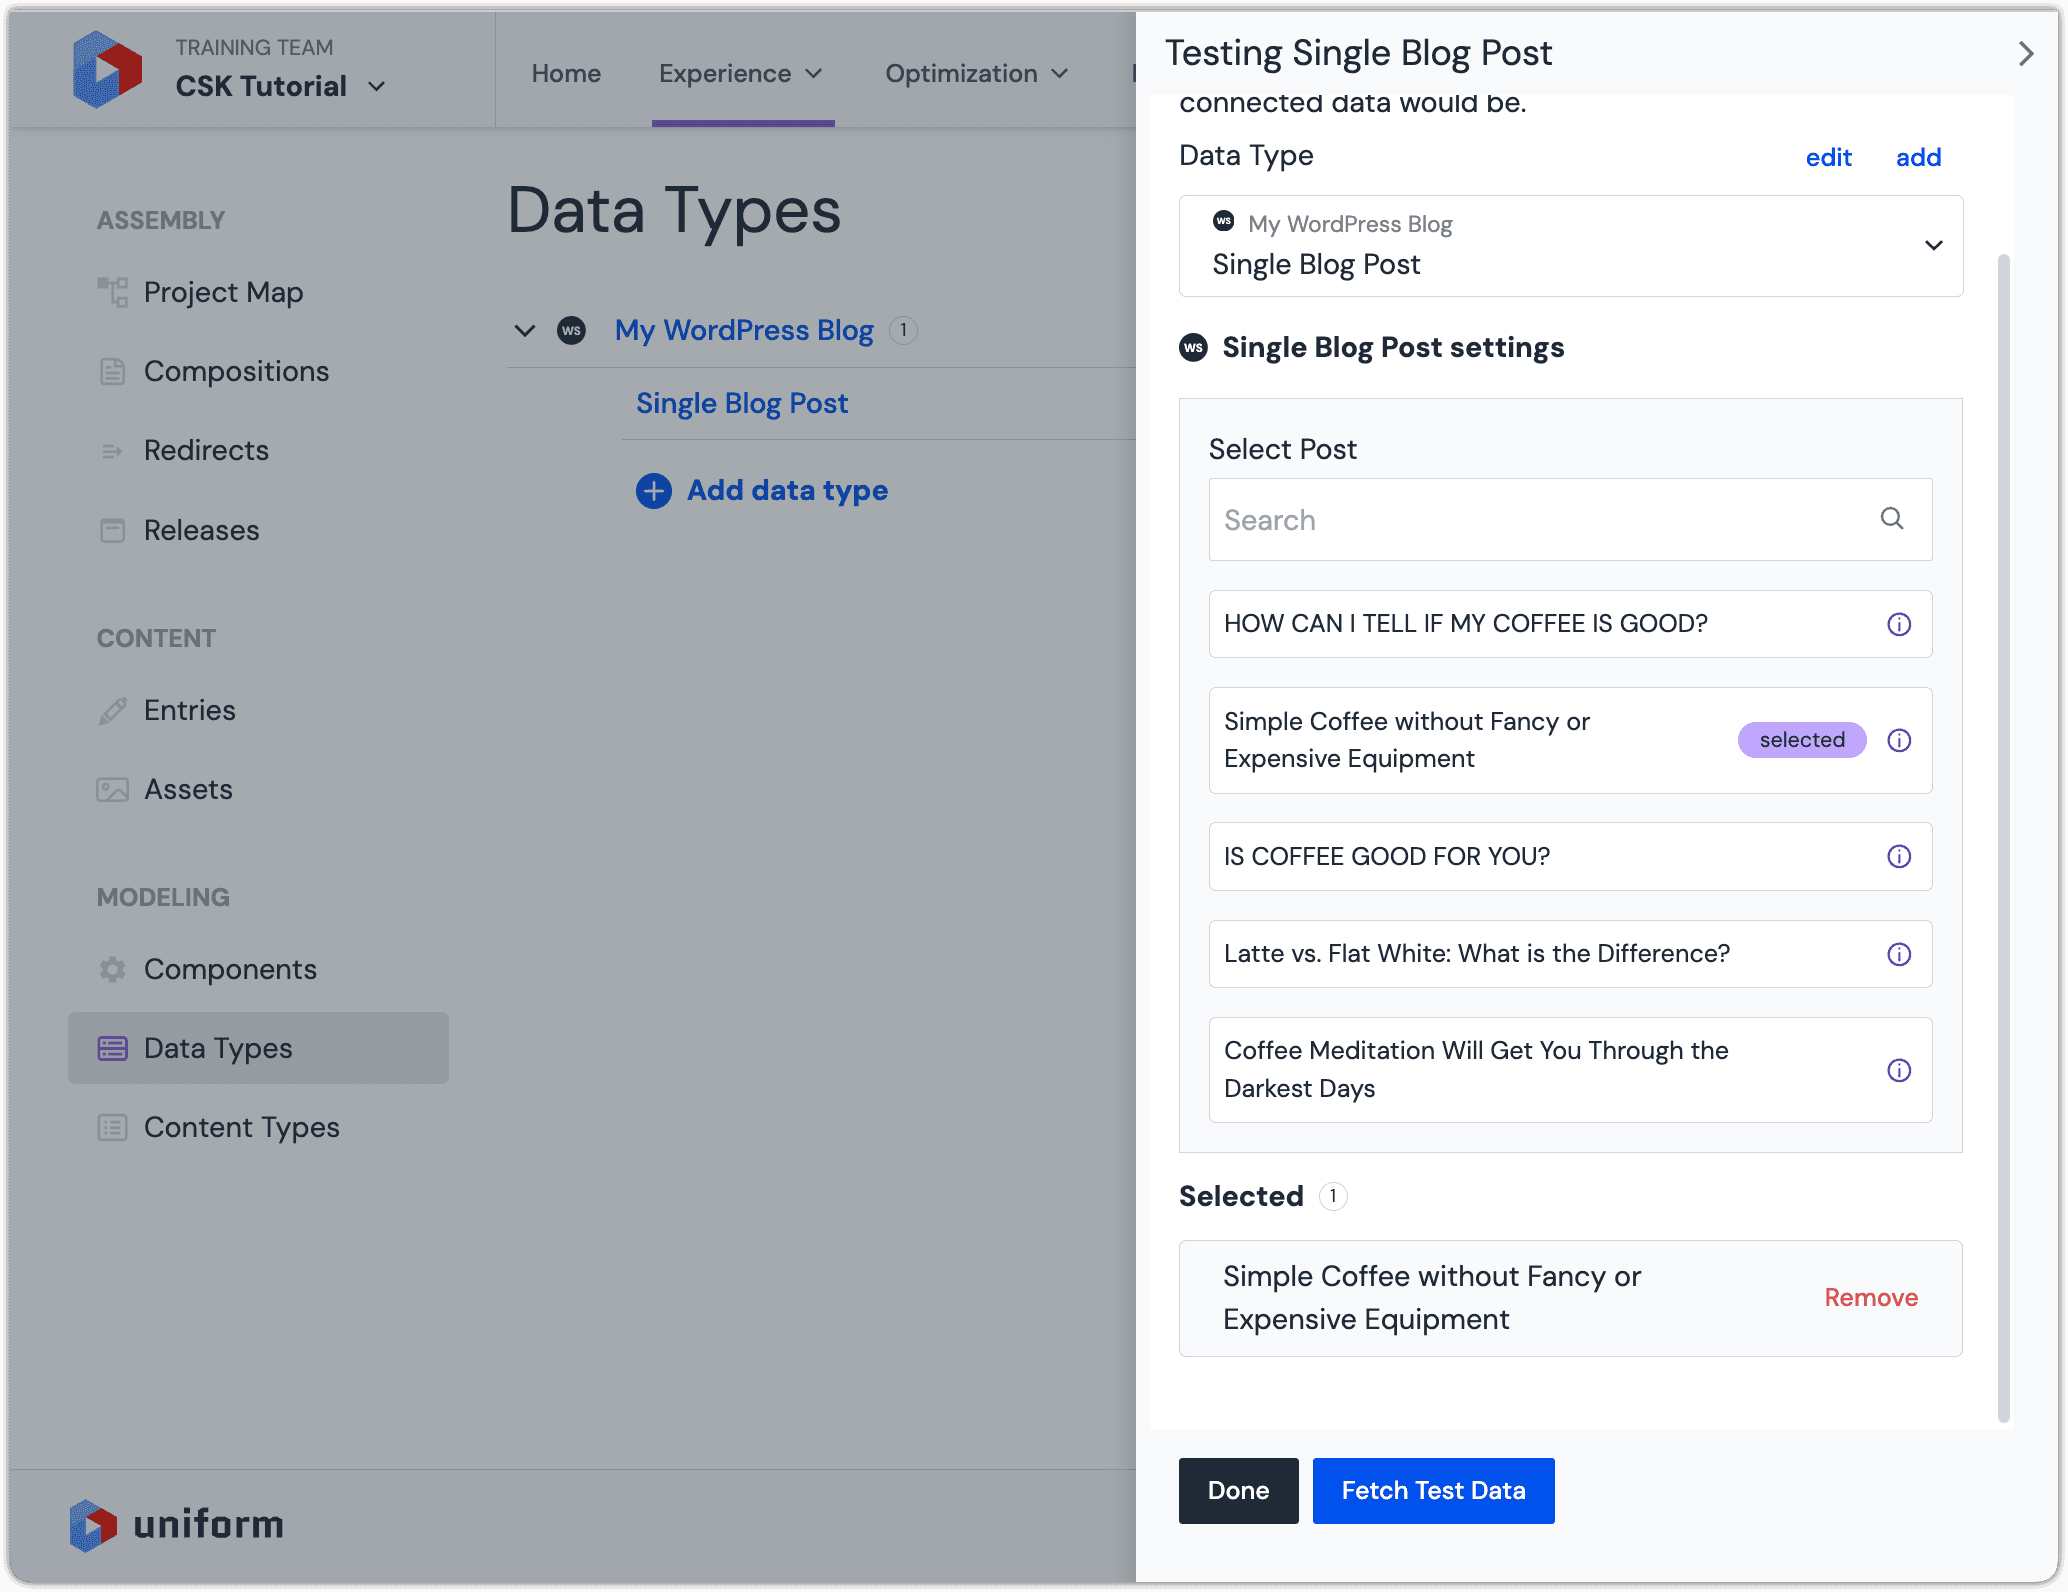Open the Experience menu
Viewport: 2068px width, 1592px height.
click(741, 73)
